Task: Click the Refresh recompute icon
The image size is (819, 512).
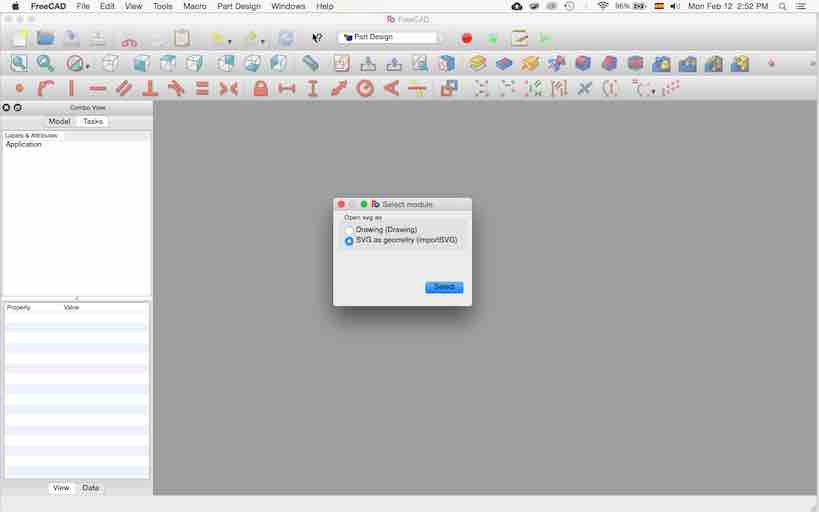Action: pos(286,38)
